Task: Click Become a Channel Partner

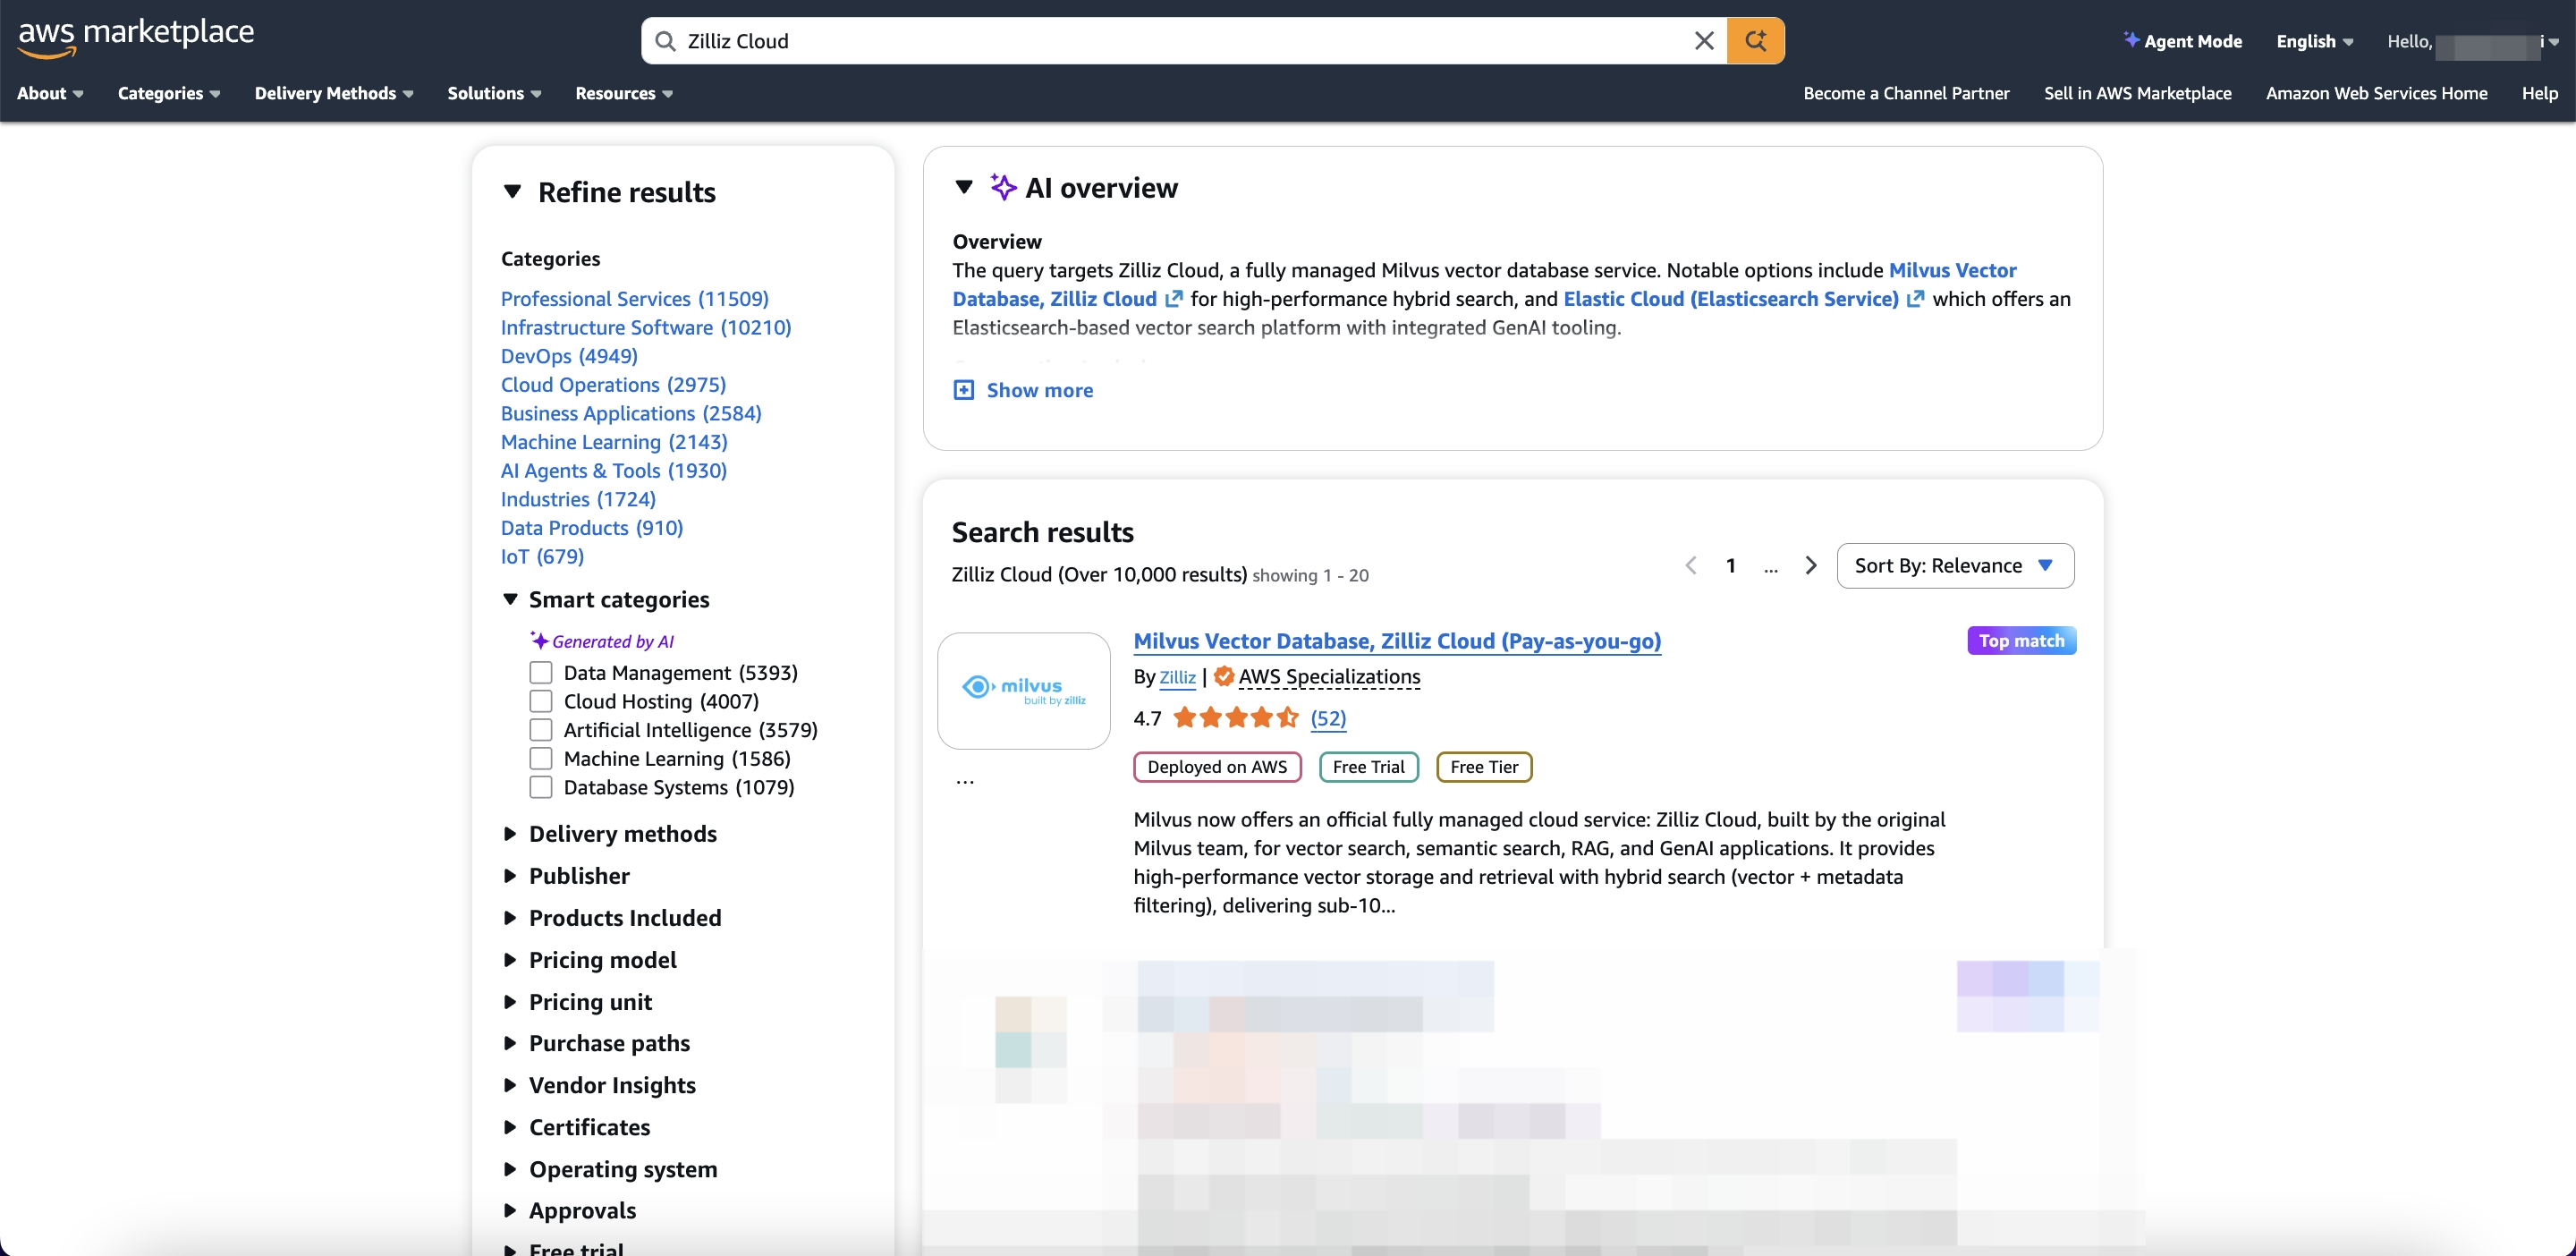Action: point(1906,93)
